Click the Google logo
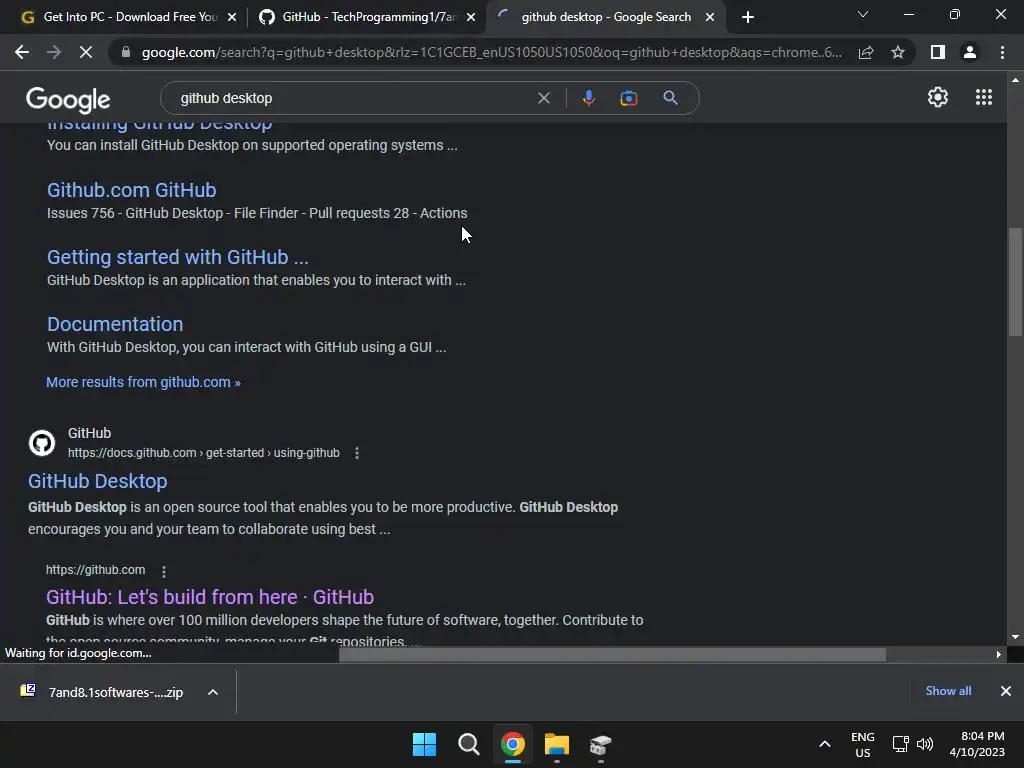This screenshot has width=1024, height=768. (x=68, y=99)
